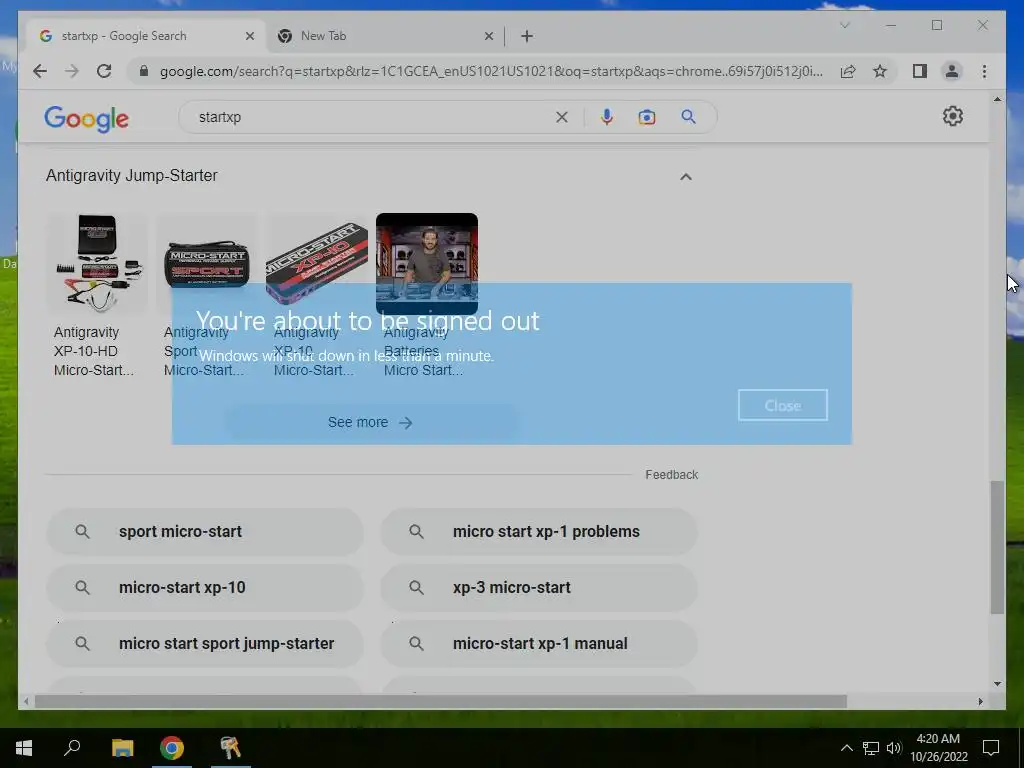Open the Action Center notifications icon
The height and width of the screenshot is (768, 1024).
click(x=991, y=748)
